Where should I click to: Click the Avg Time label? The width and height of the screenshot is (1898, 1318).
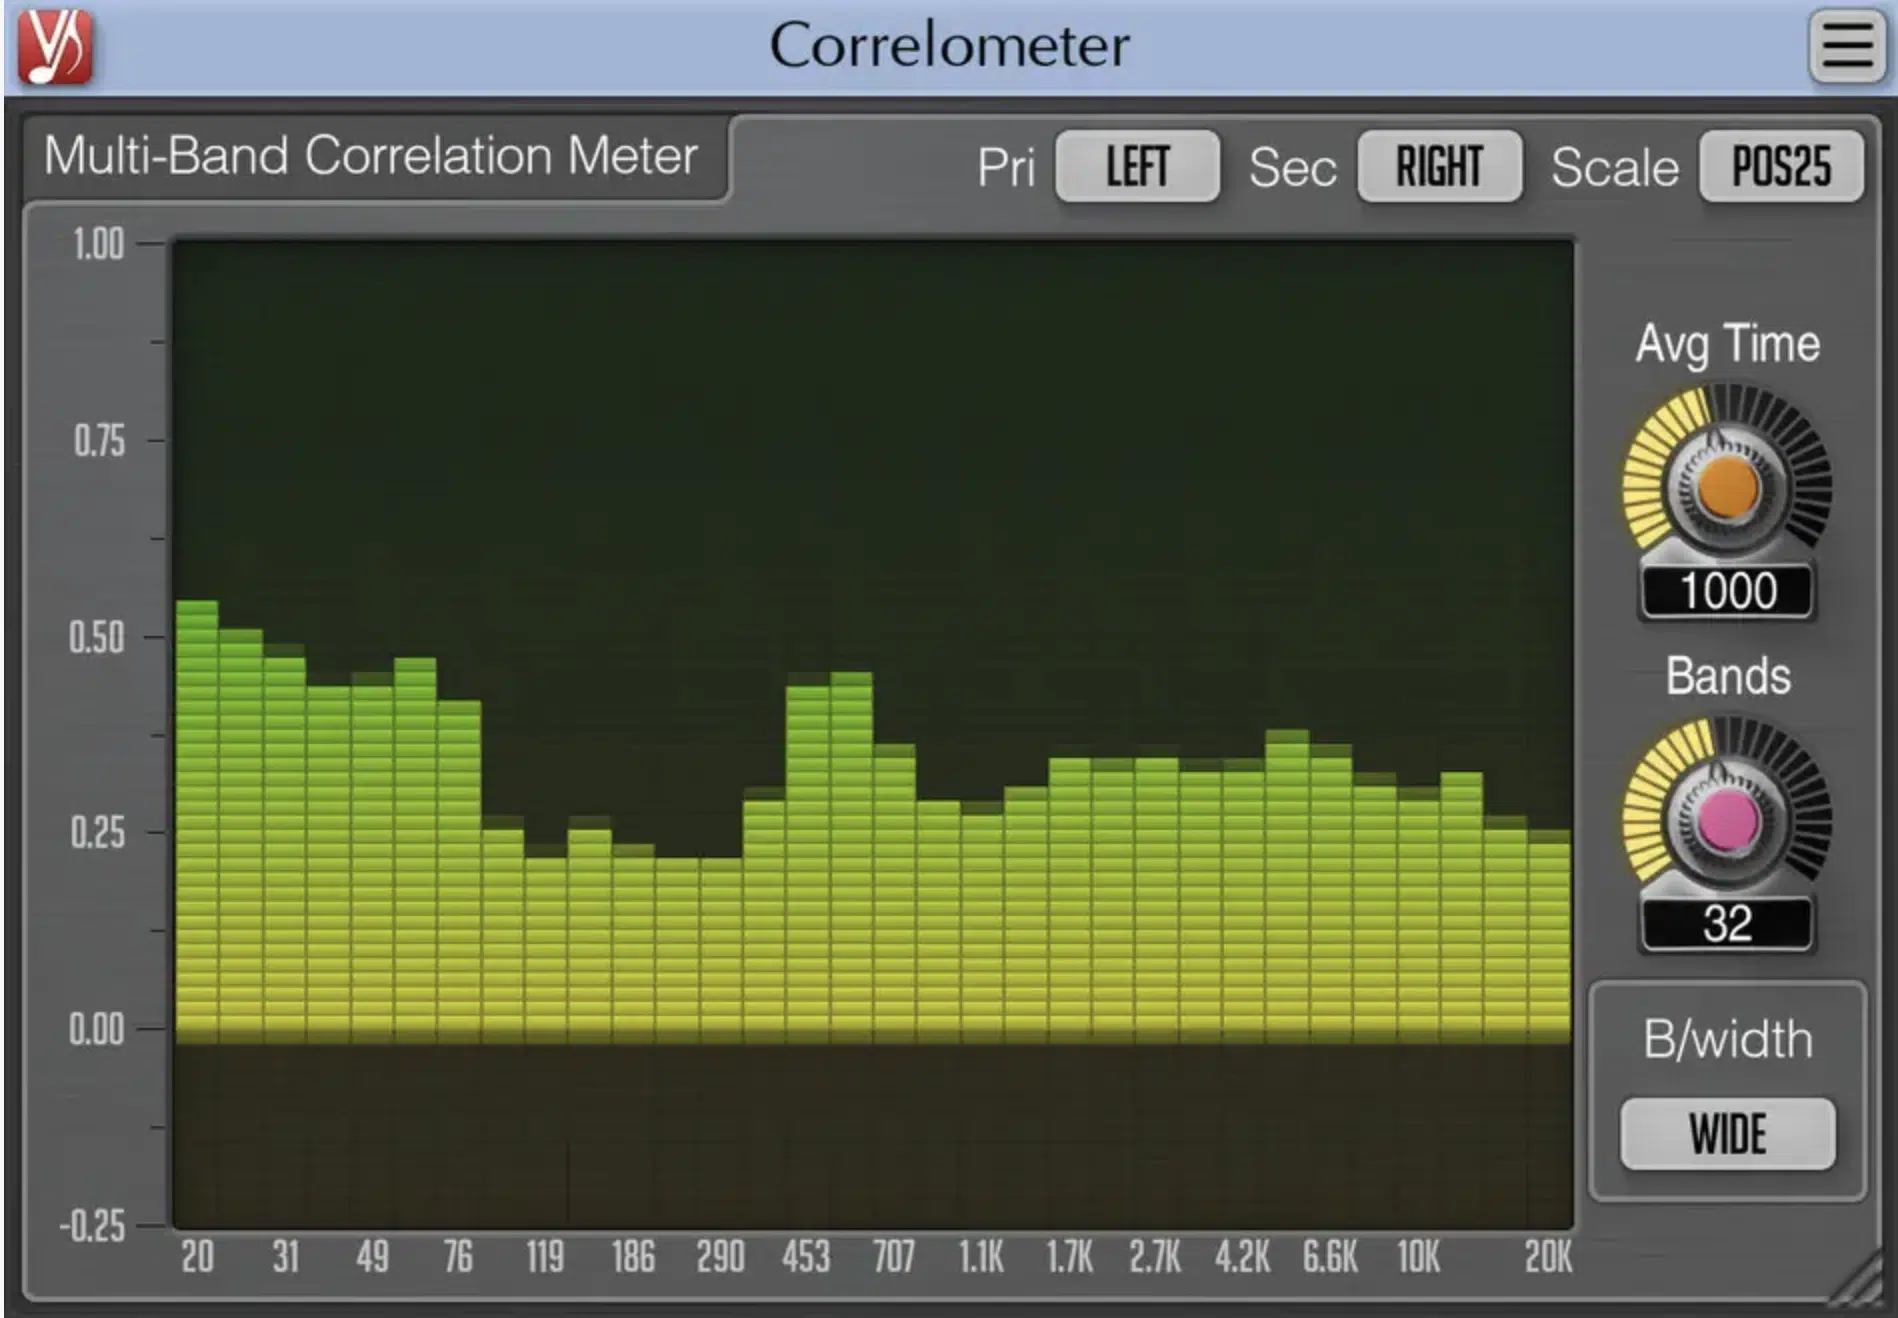[1727, 344]
